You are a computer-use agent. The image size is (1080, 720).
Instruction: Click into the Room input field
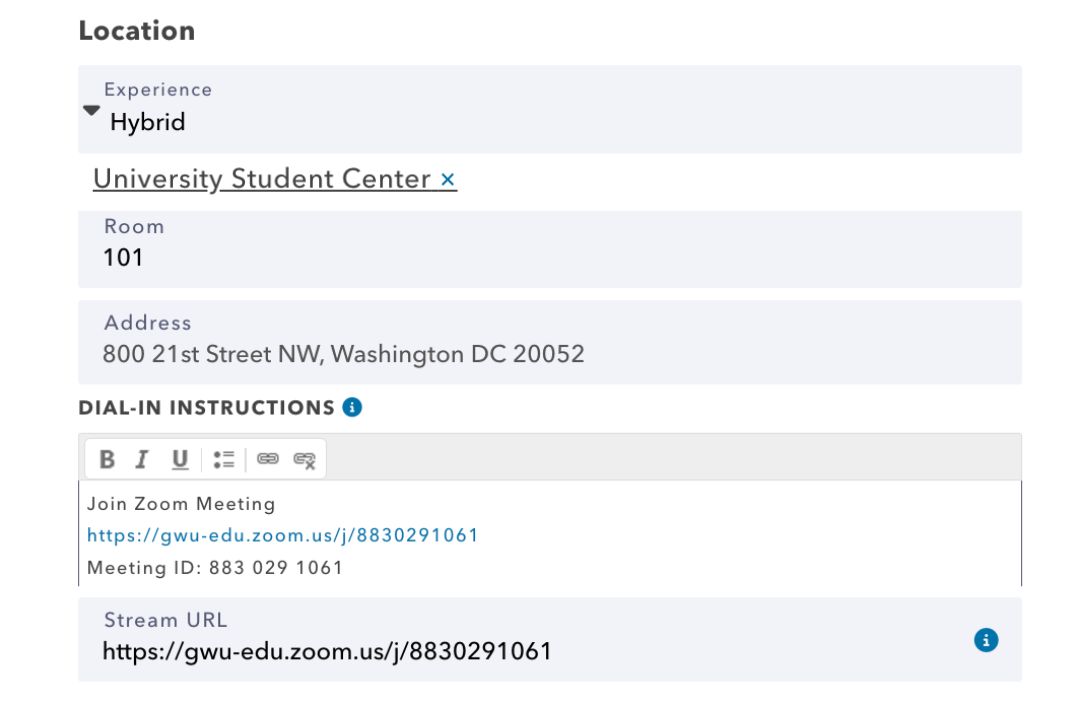tap(400, 256)
